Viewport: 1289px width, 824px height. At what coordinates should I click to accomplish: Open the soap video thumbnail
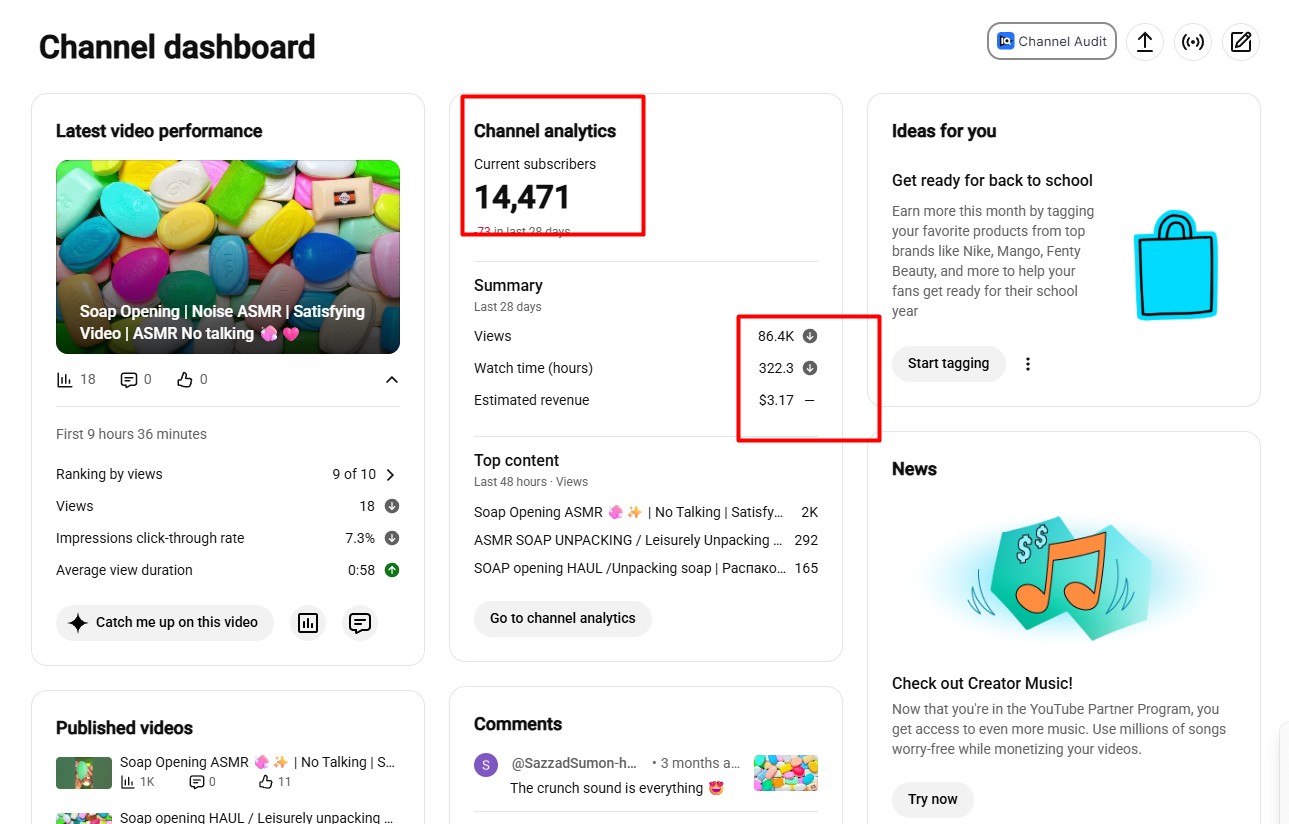[228, 257]
